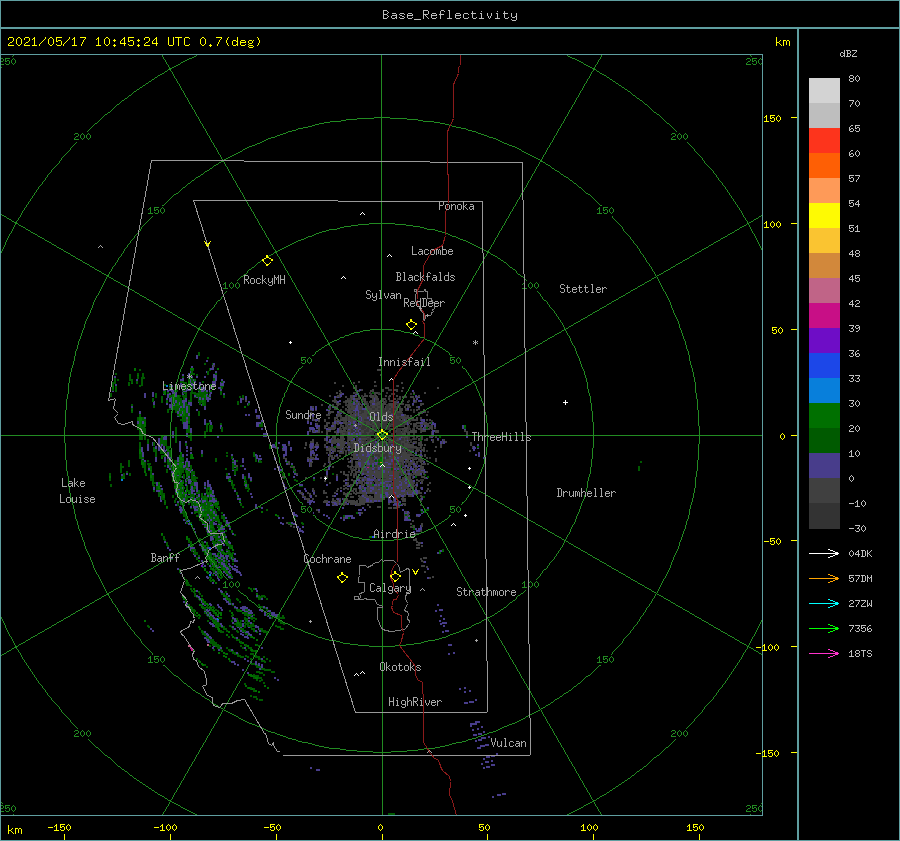Select the Okotoks label
The image size is (900, 841).
(x=400, y=667)
